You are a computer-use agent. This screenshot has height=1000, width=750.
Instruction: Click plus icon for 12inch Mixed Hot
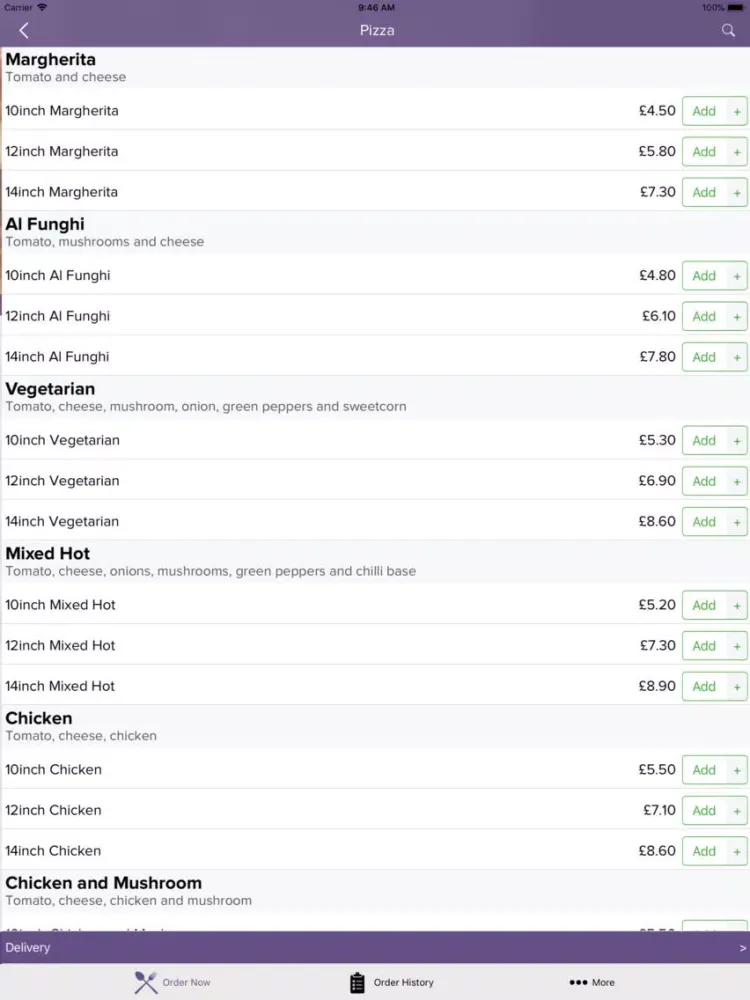pos(737,645)
